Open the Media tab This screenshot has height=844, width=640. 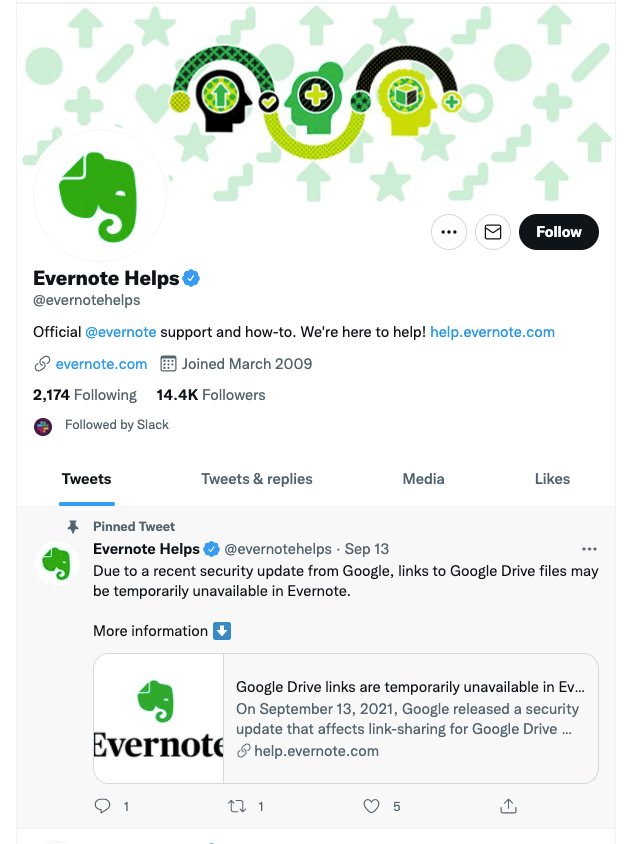pyautogui.click(x=423, y=479)
